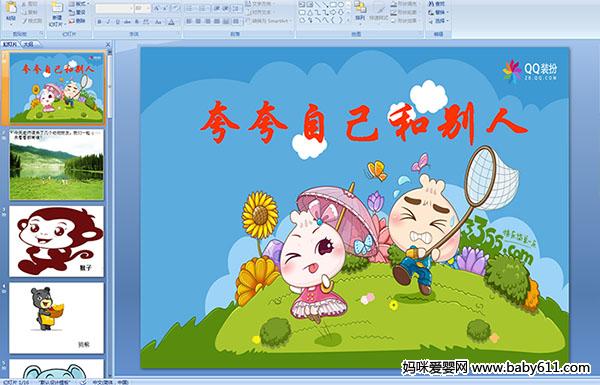Switch to the Outline pane tab
Image resolution: width=600 pixels, height=385 pixels.
pos(29,44)
